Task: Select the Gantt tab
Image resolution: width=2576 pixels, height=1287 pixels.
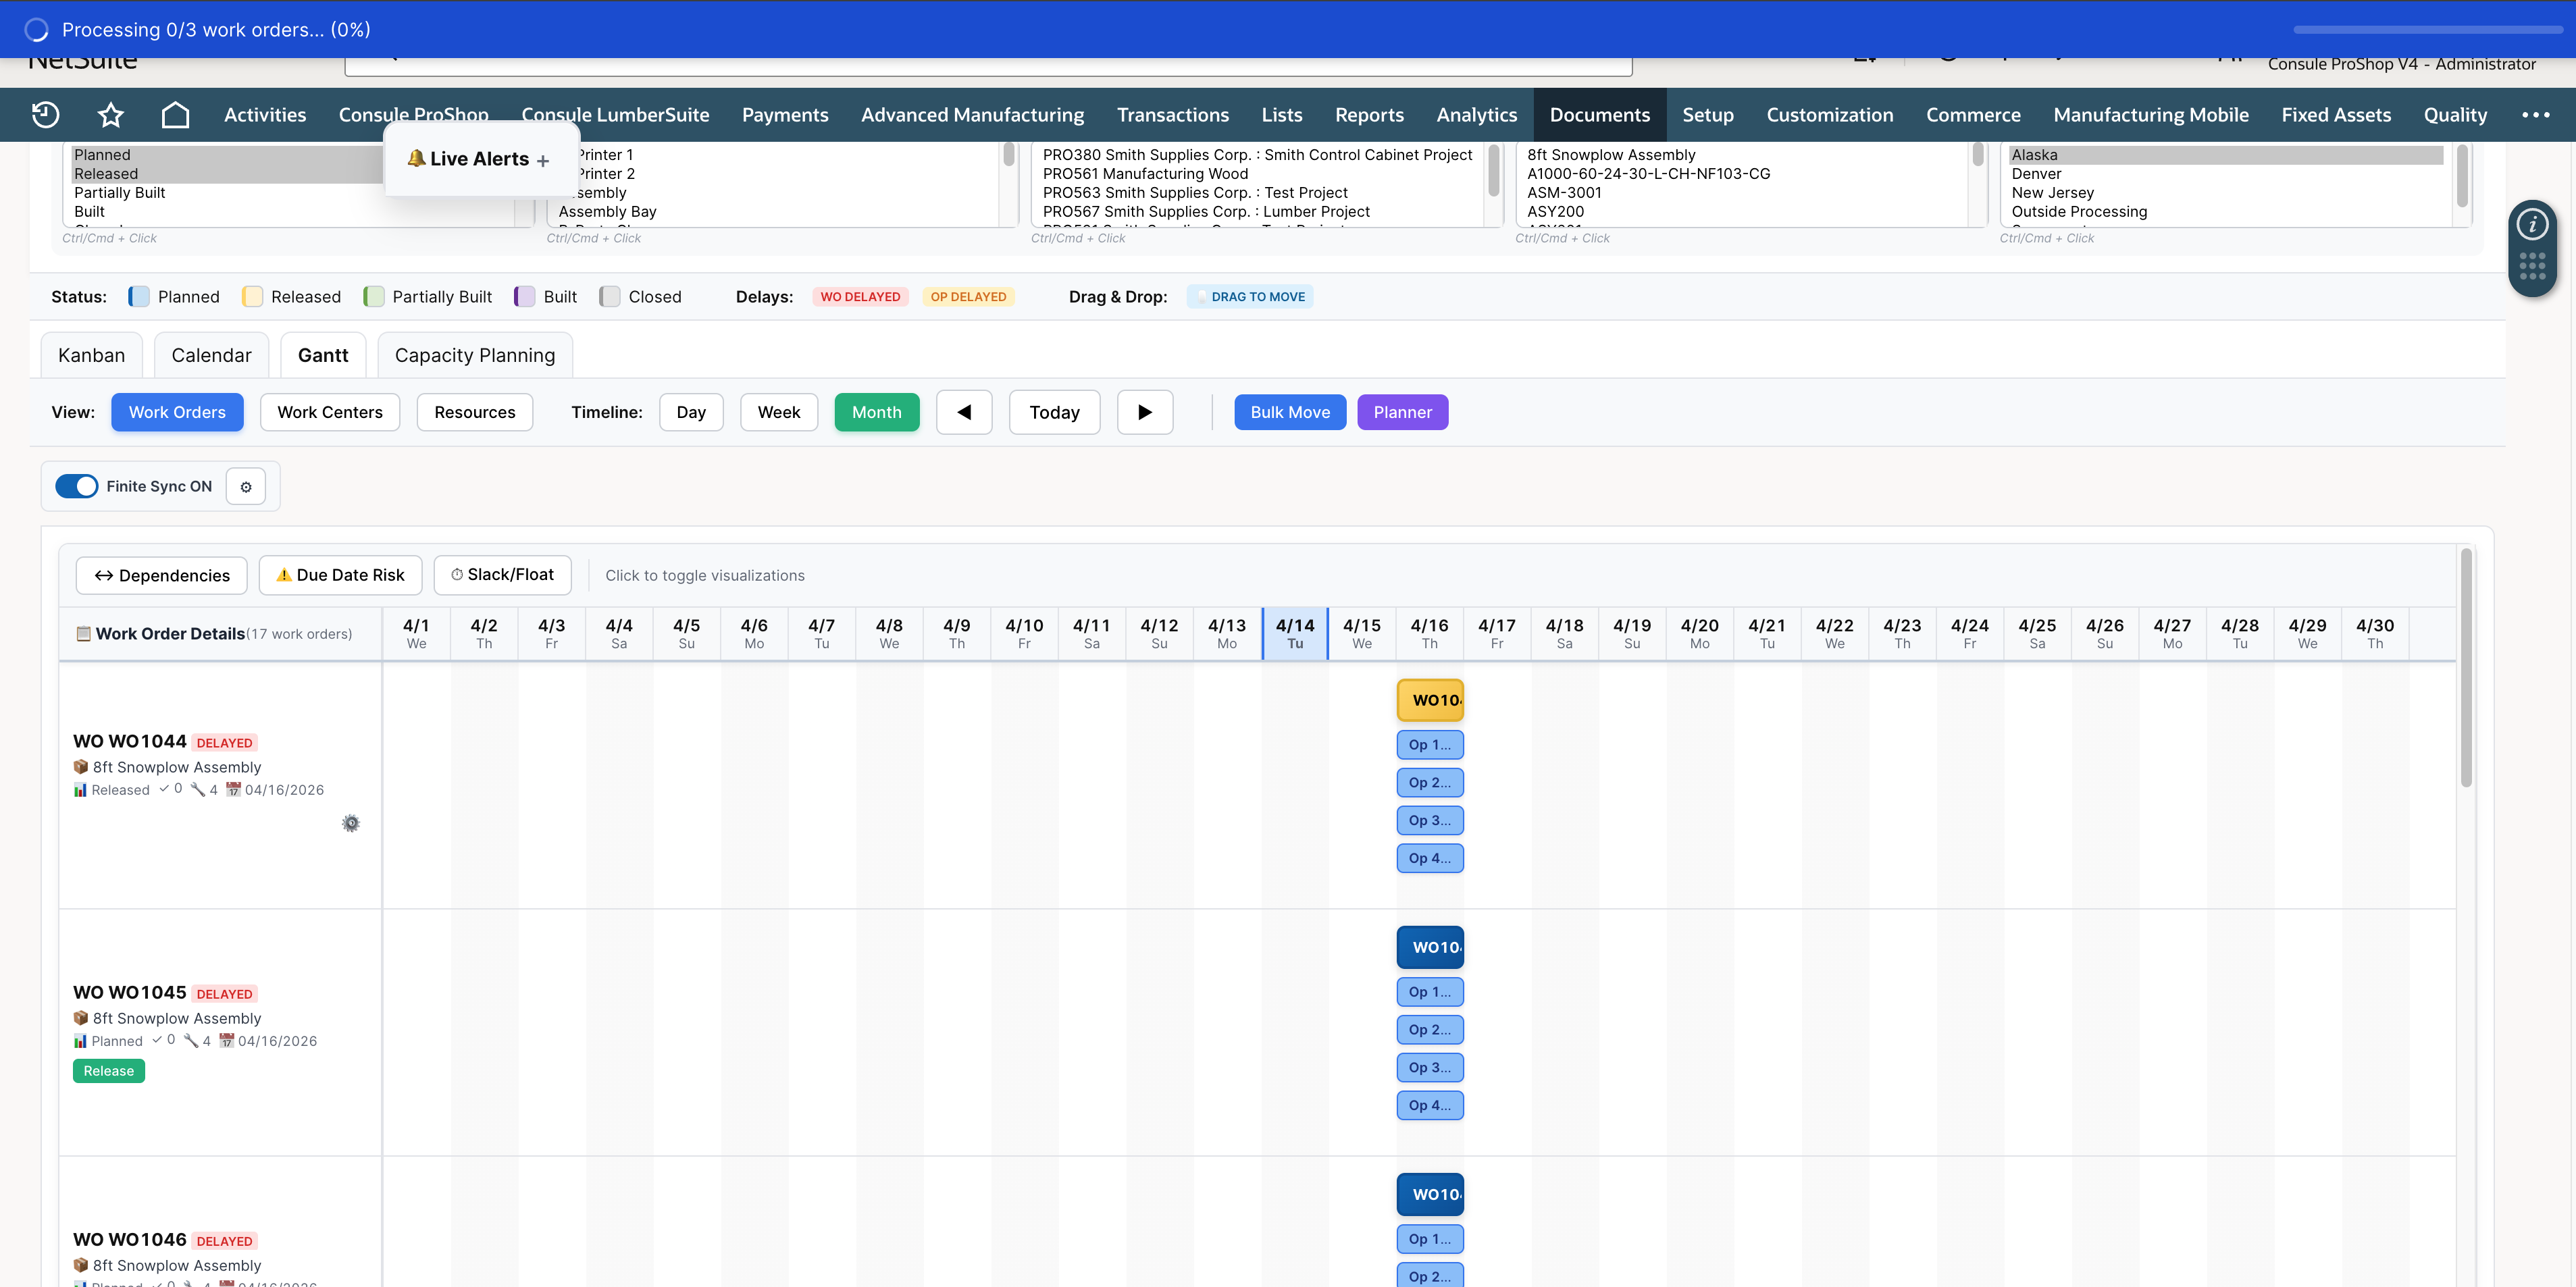Action: point(323,356)
